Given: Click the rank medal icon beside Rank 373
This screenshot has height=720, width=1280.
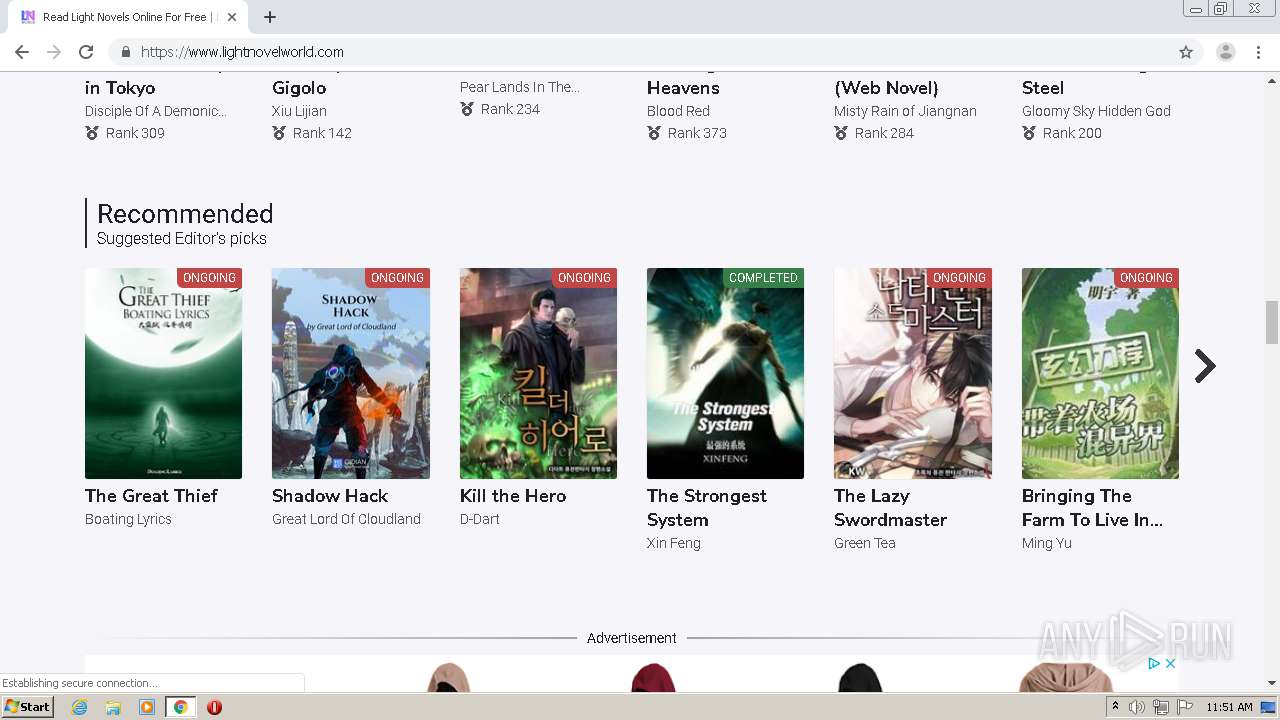Looking at the screenshot, I should (x=654, y=133).
